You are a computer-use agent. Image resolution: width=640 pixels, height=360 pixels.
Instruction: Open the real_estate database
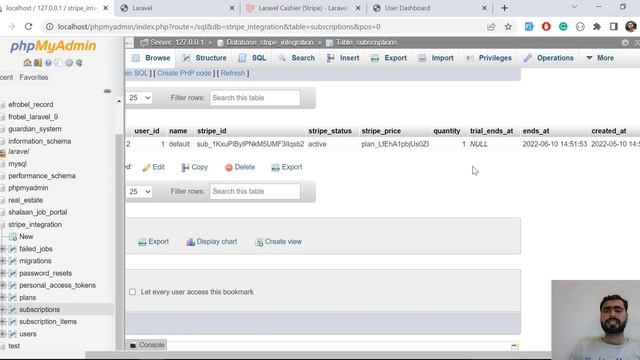[x=25, y=200]
